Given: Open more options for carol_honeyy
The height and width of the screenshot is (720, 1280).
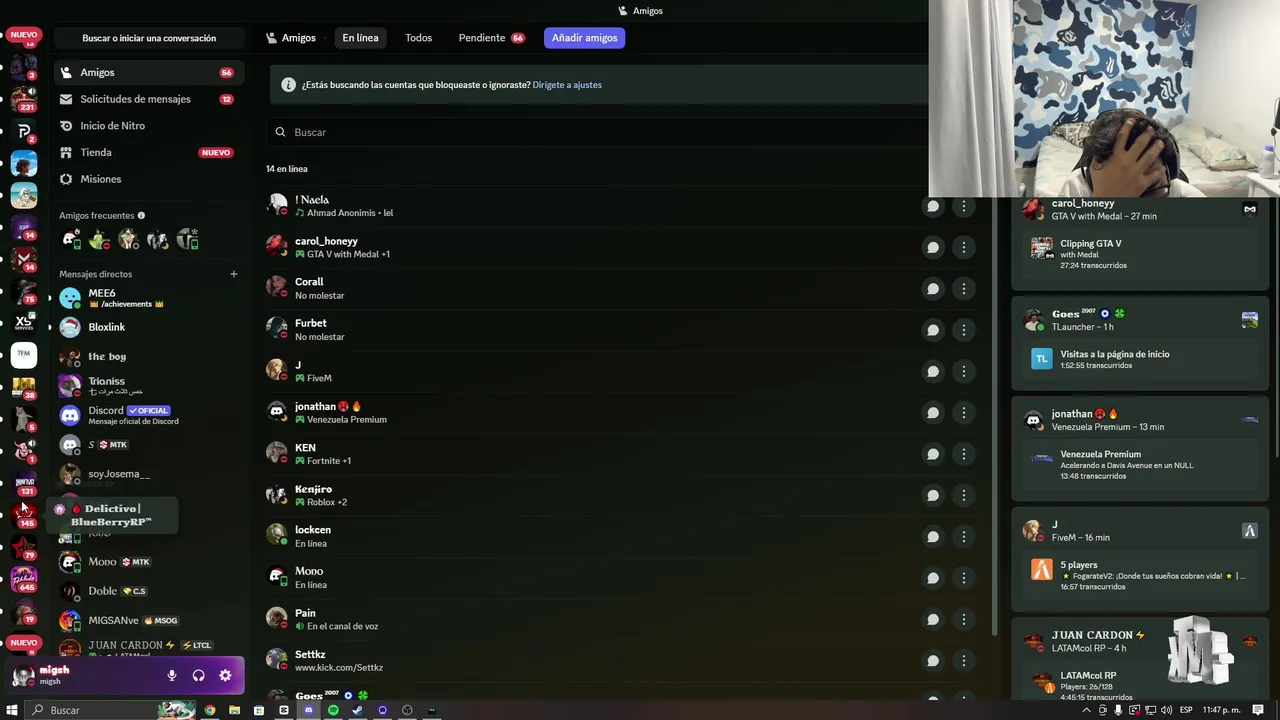Looking at the screenshot, I should (x=964, y=247).
